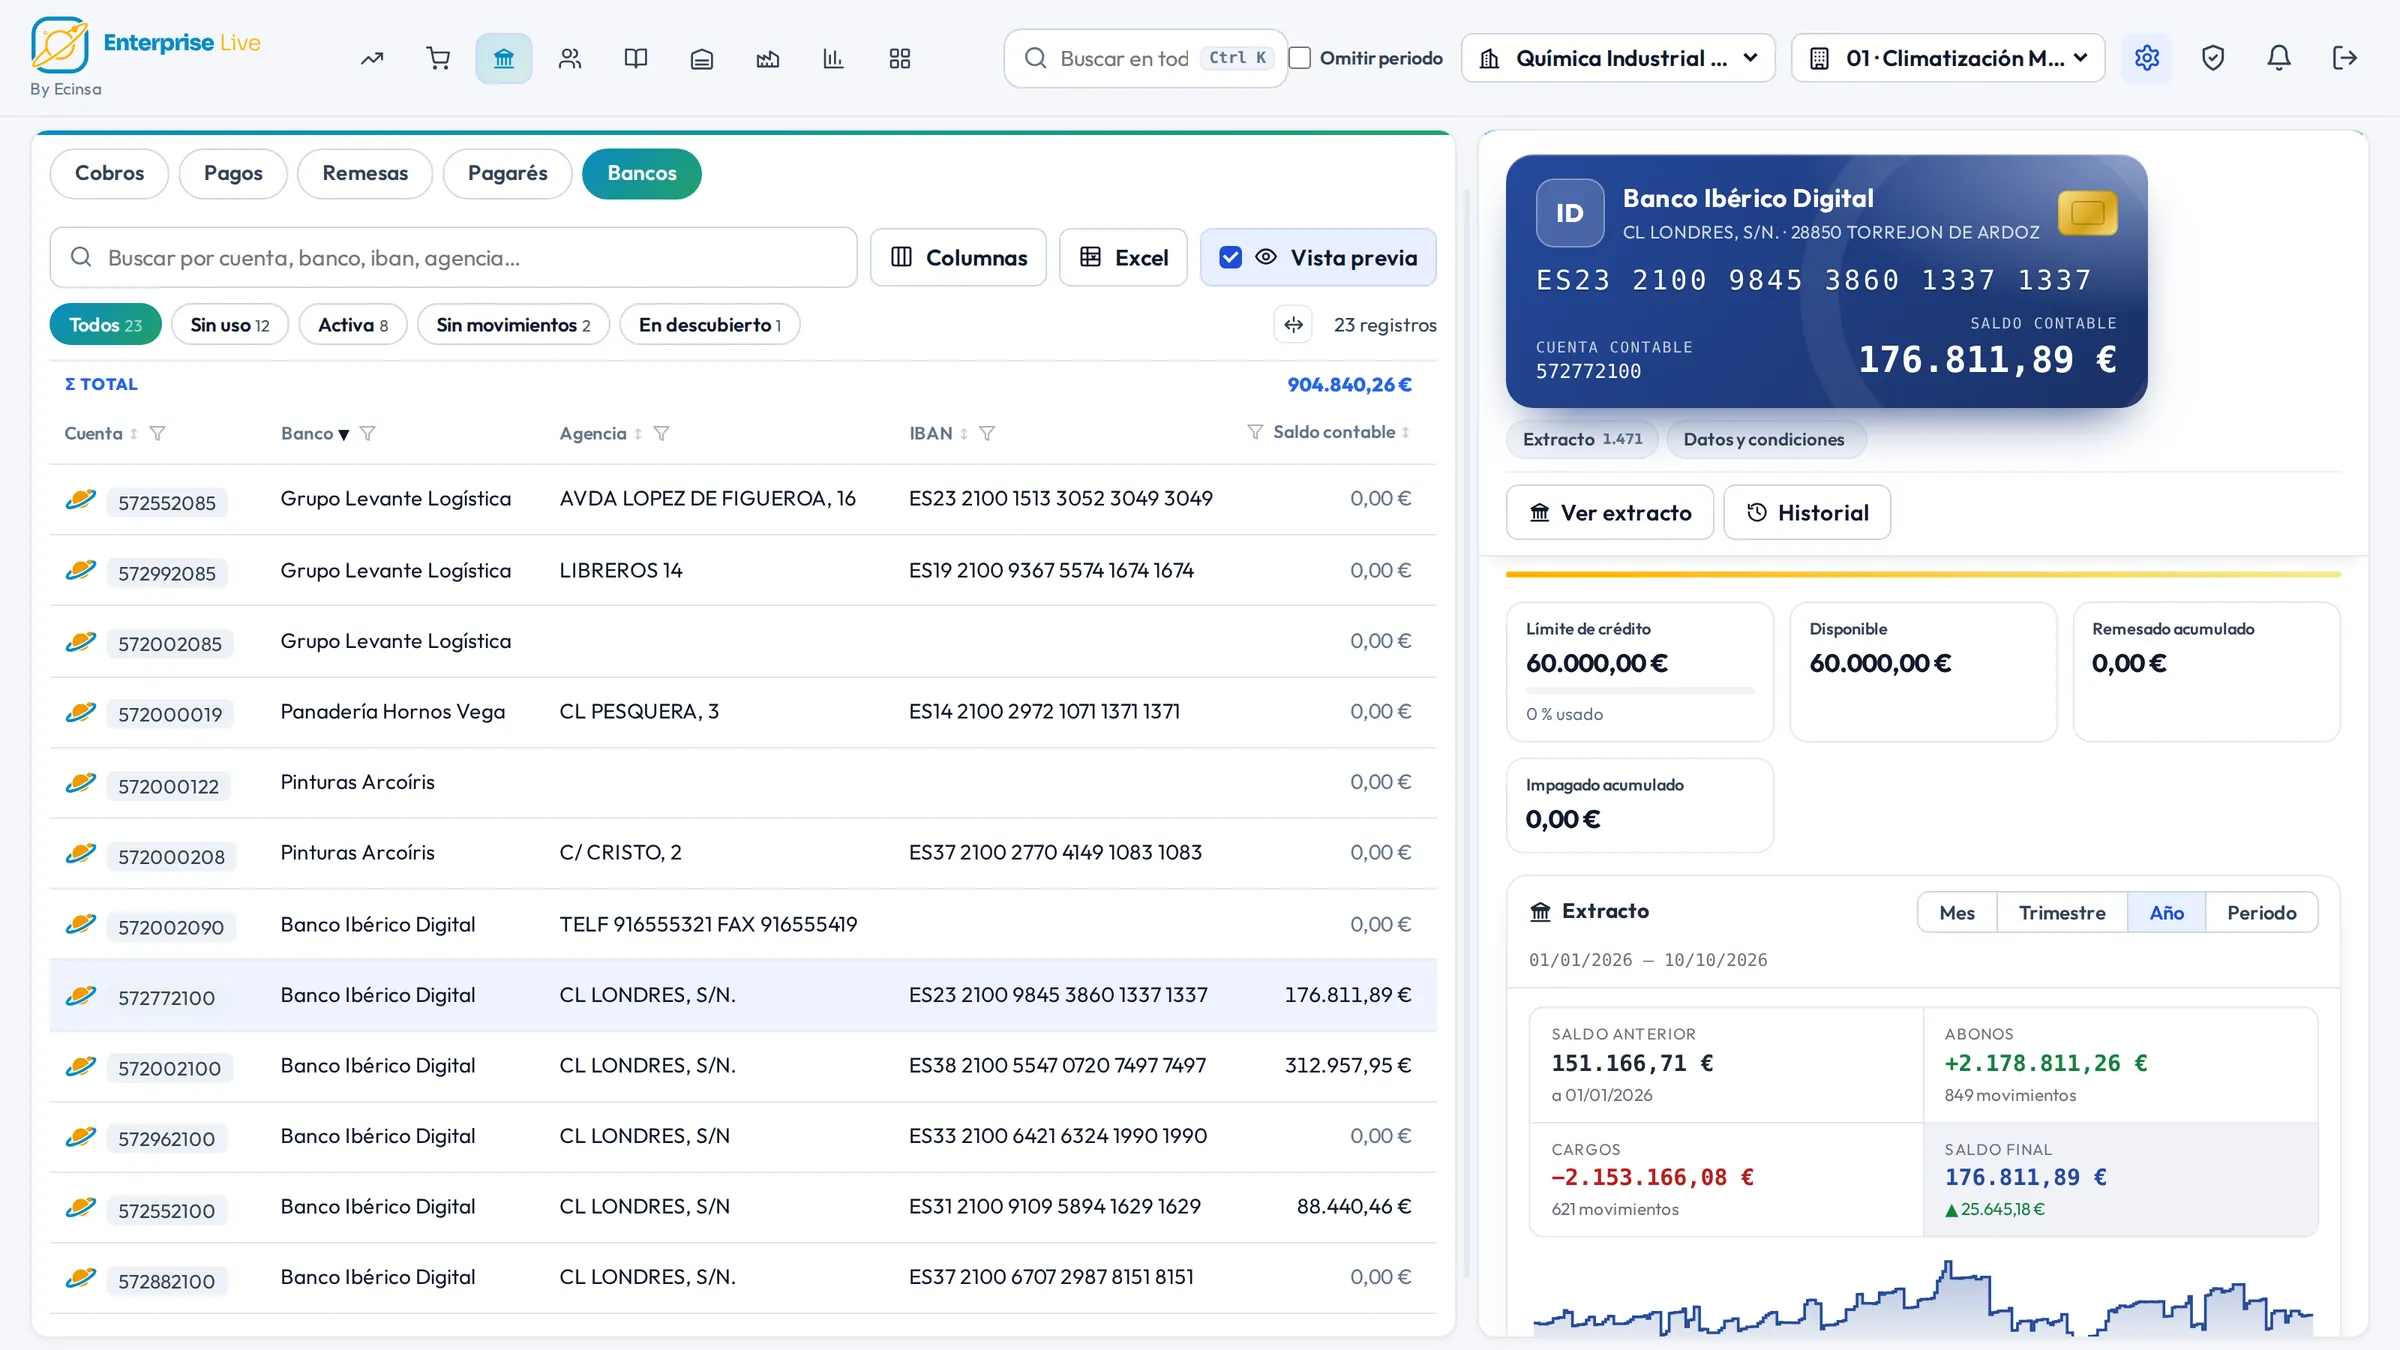Click the Ver extracto button
The height and width of the screenshot is (1350, 2400).
click(x=1610, y=513)
